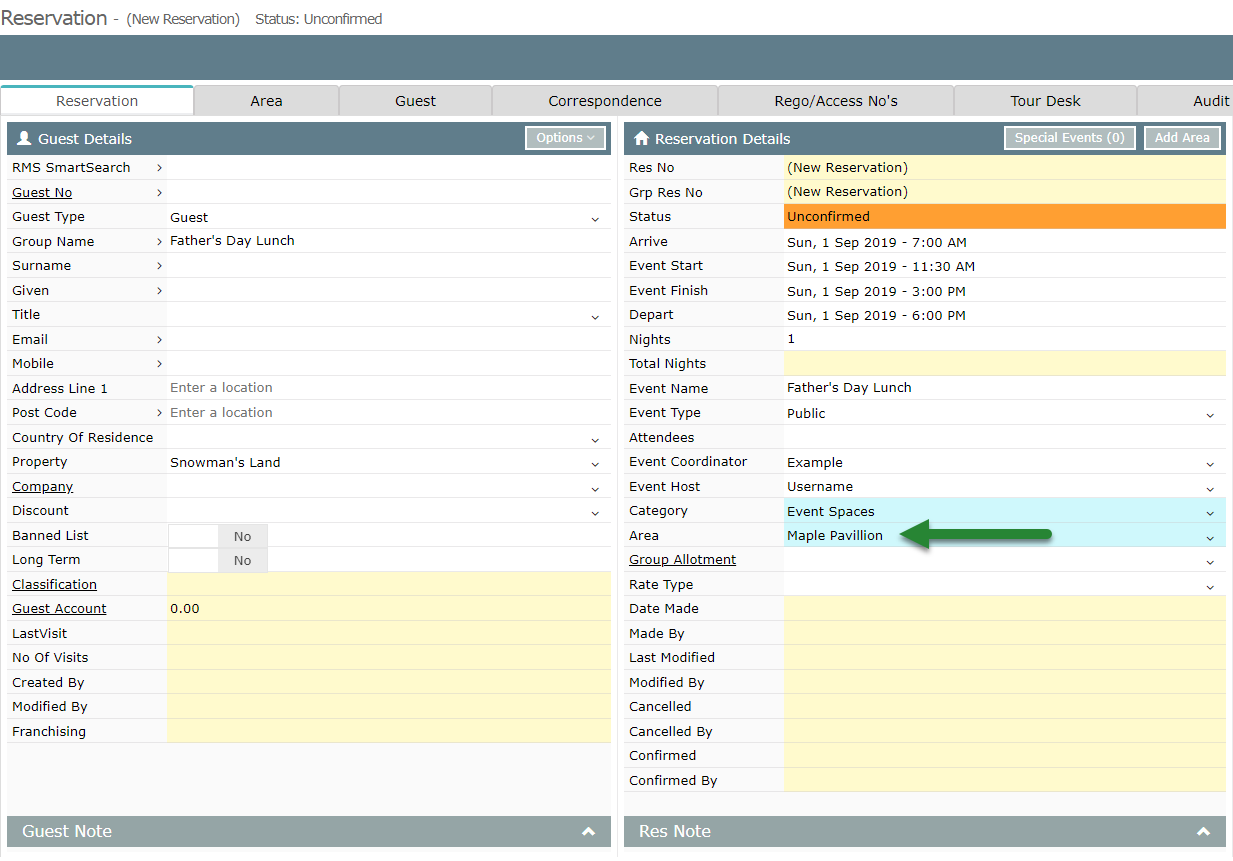Collapse the Res Note panel arrow
Viewport: 1233px width, 861px height.
pos(1203,832)
